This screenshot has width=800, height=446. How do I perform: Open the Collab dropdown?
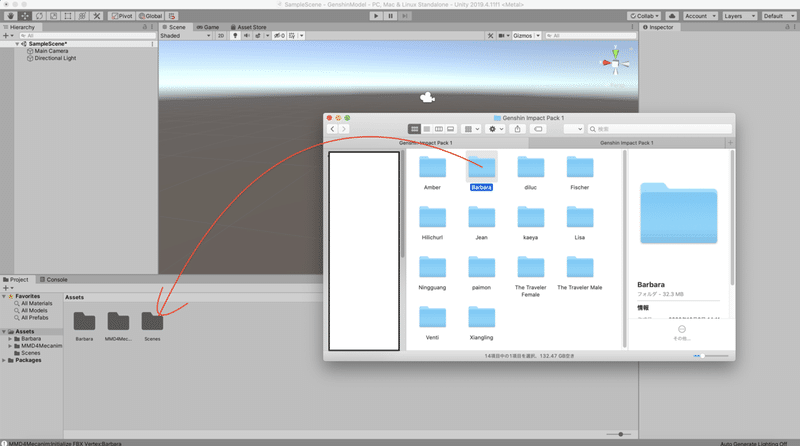(x=644, y=16)
